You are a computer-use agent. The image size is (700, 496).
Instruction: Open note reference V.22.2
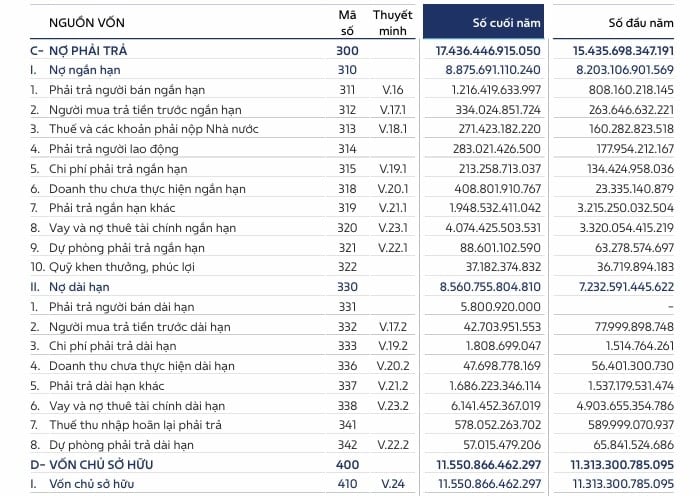pos(392,444)
